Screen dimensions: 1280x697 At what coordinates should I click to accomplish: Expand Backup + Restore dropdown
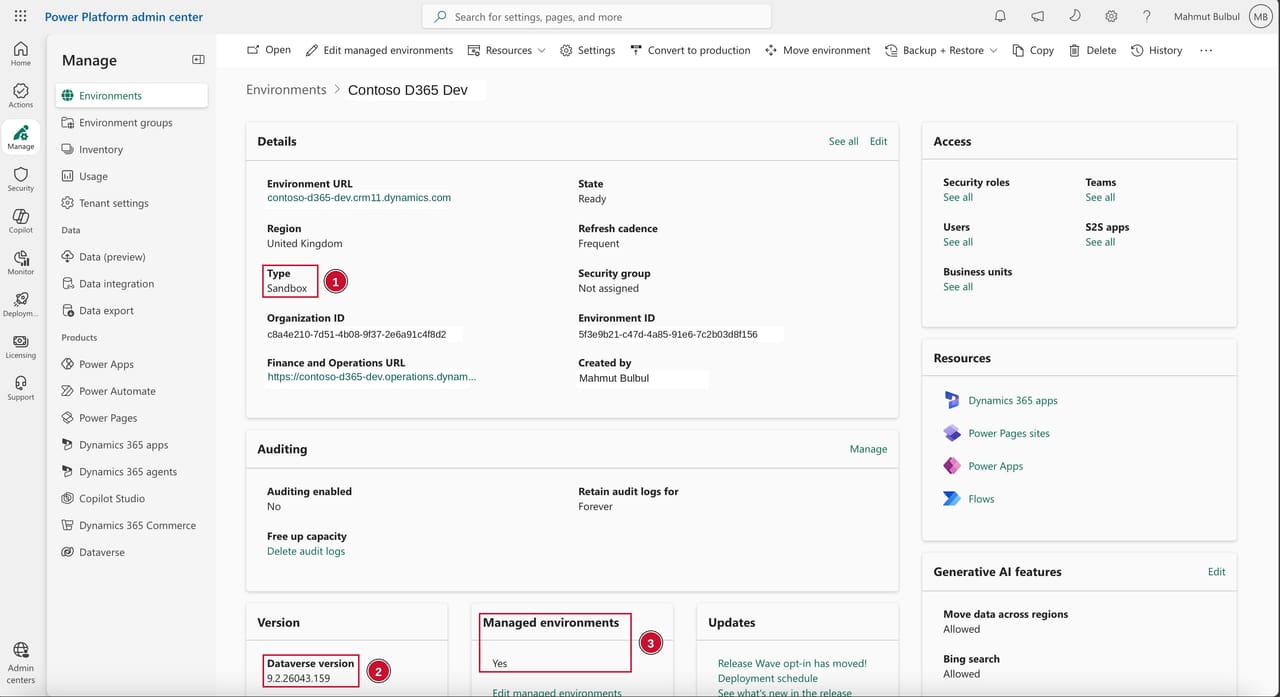(x=941, y=50)
